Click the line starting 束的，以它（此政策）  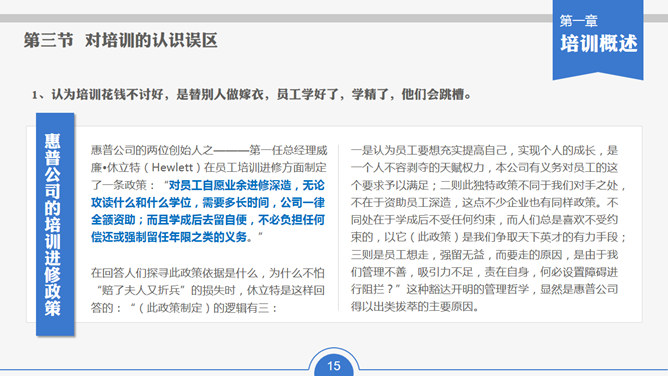point(489,237)
